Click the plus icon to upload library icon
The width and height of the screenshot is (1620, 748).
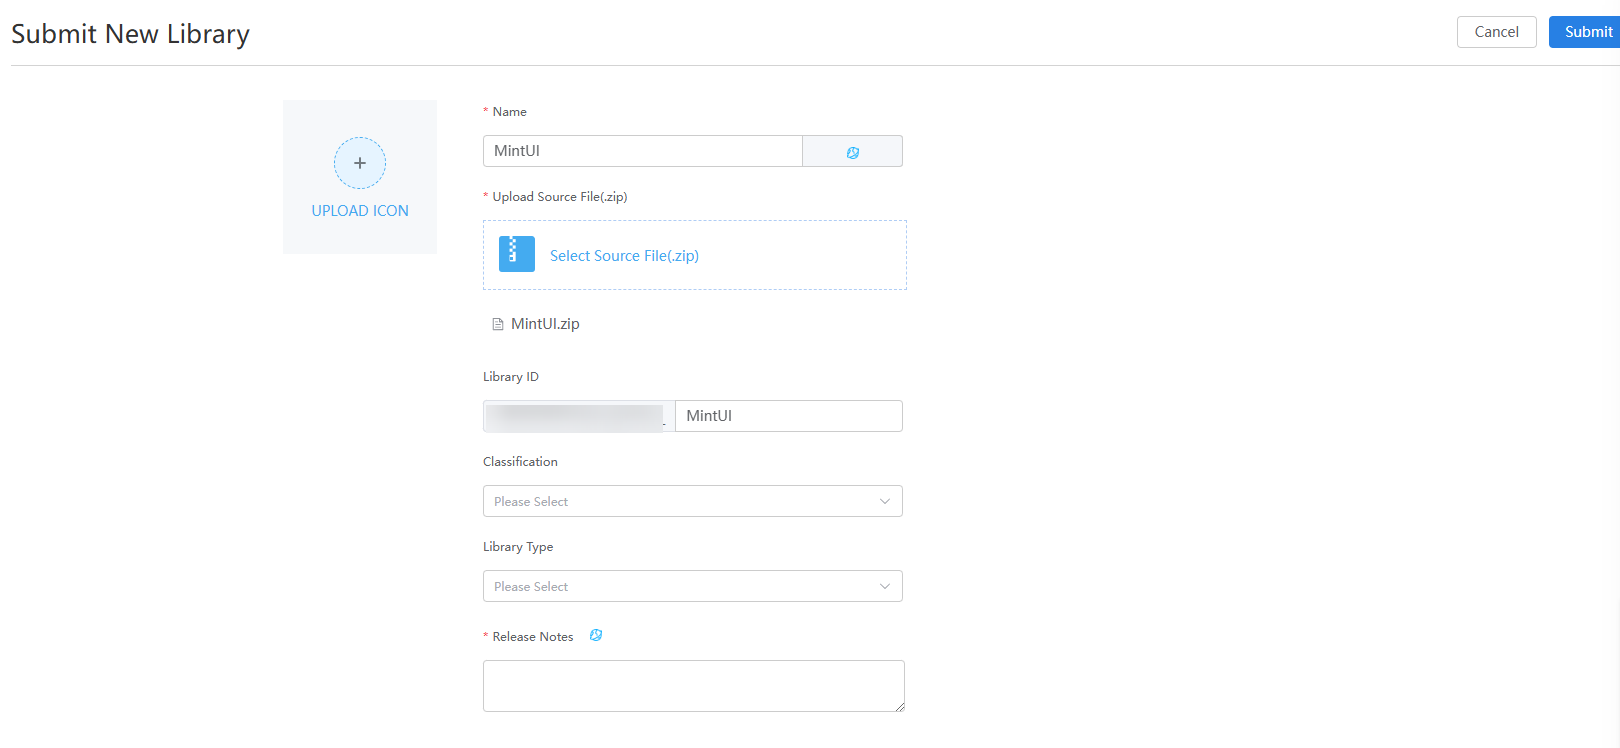click(360, 163)
